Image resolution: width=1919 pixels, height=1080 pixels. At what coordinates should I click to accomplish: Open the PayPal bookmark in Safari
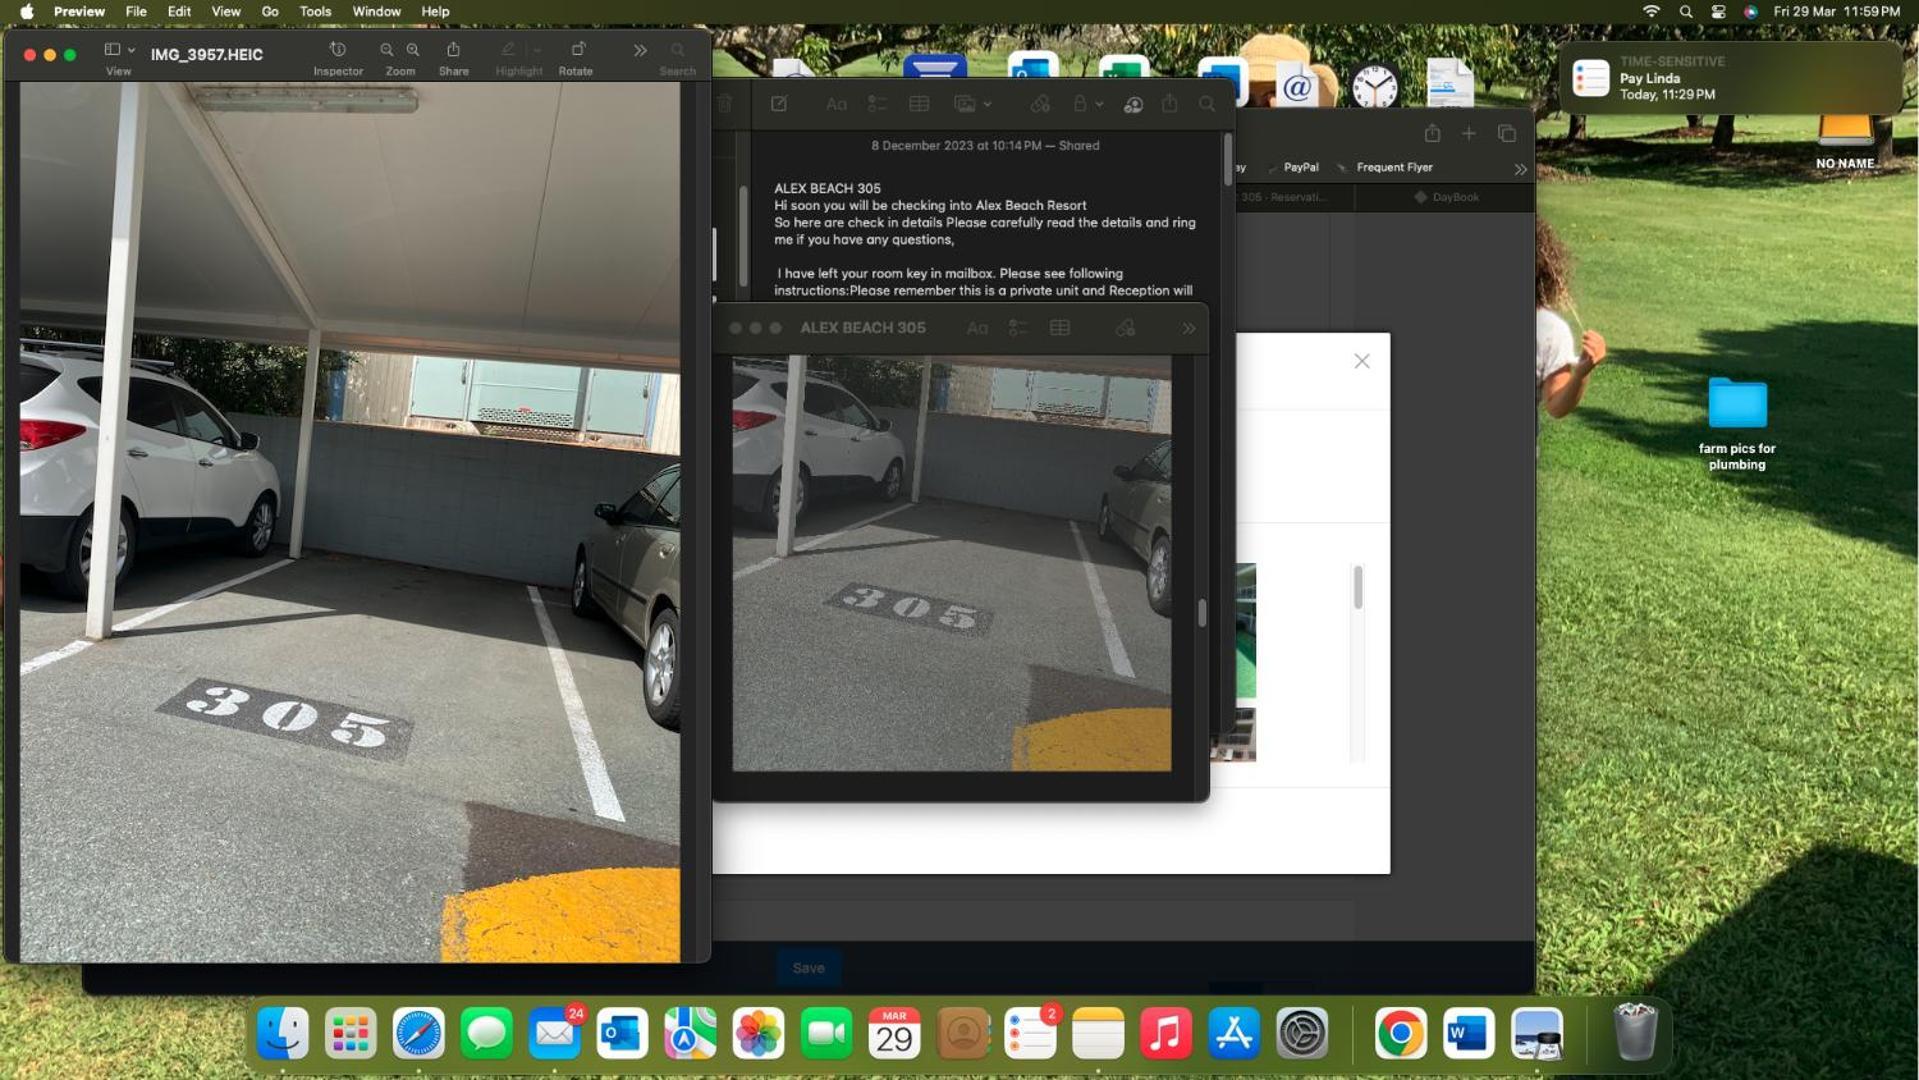(x=1301, y=167)
